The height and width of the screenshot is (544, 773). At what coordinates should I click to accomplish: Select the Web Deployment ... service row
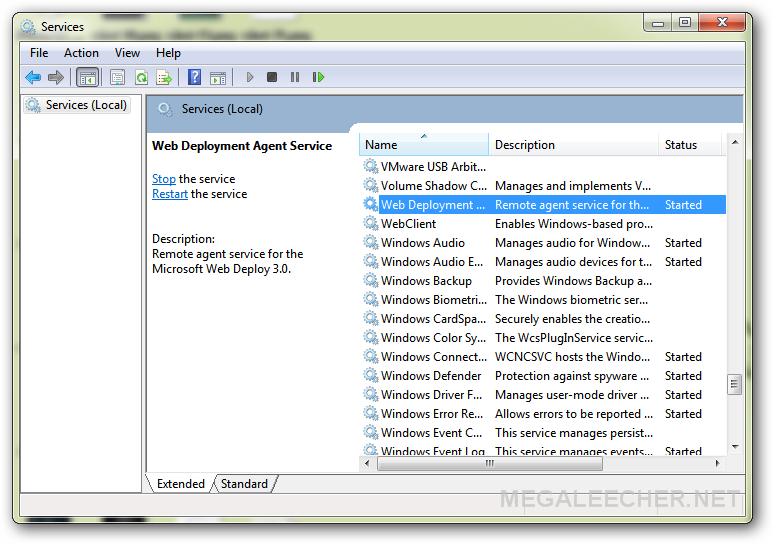544,205
